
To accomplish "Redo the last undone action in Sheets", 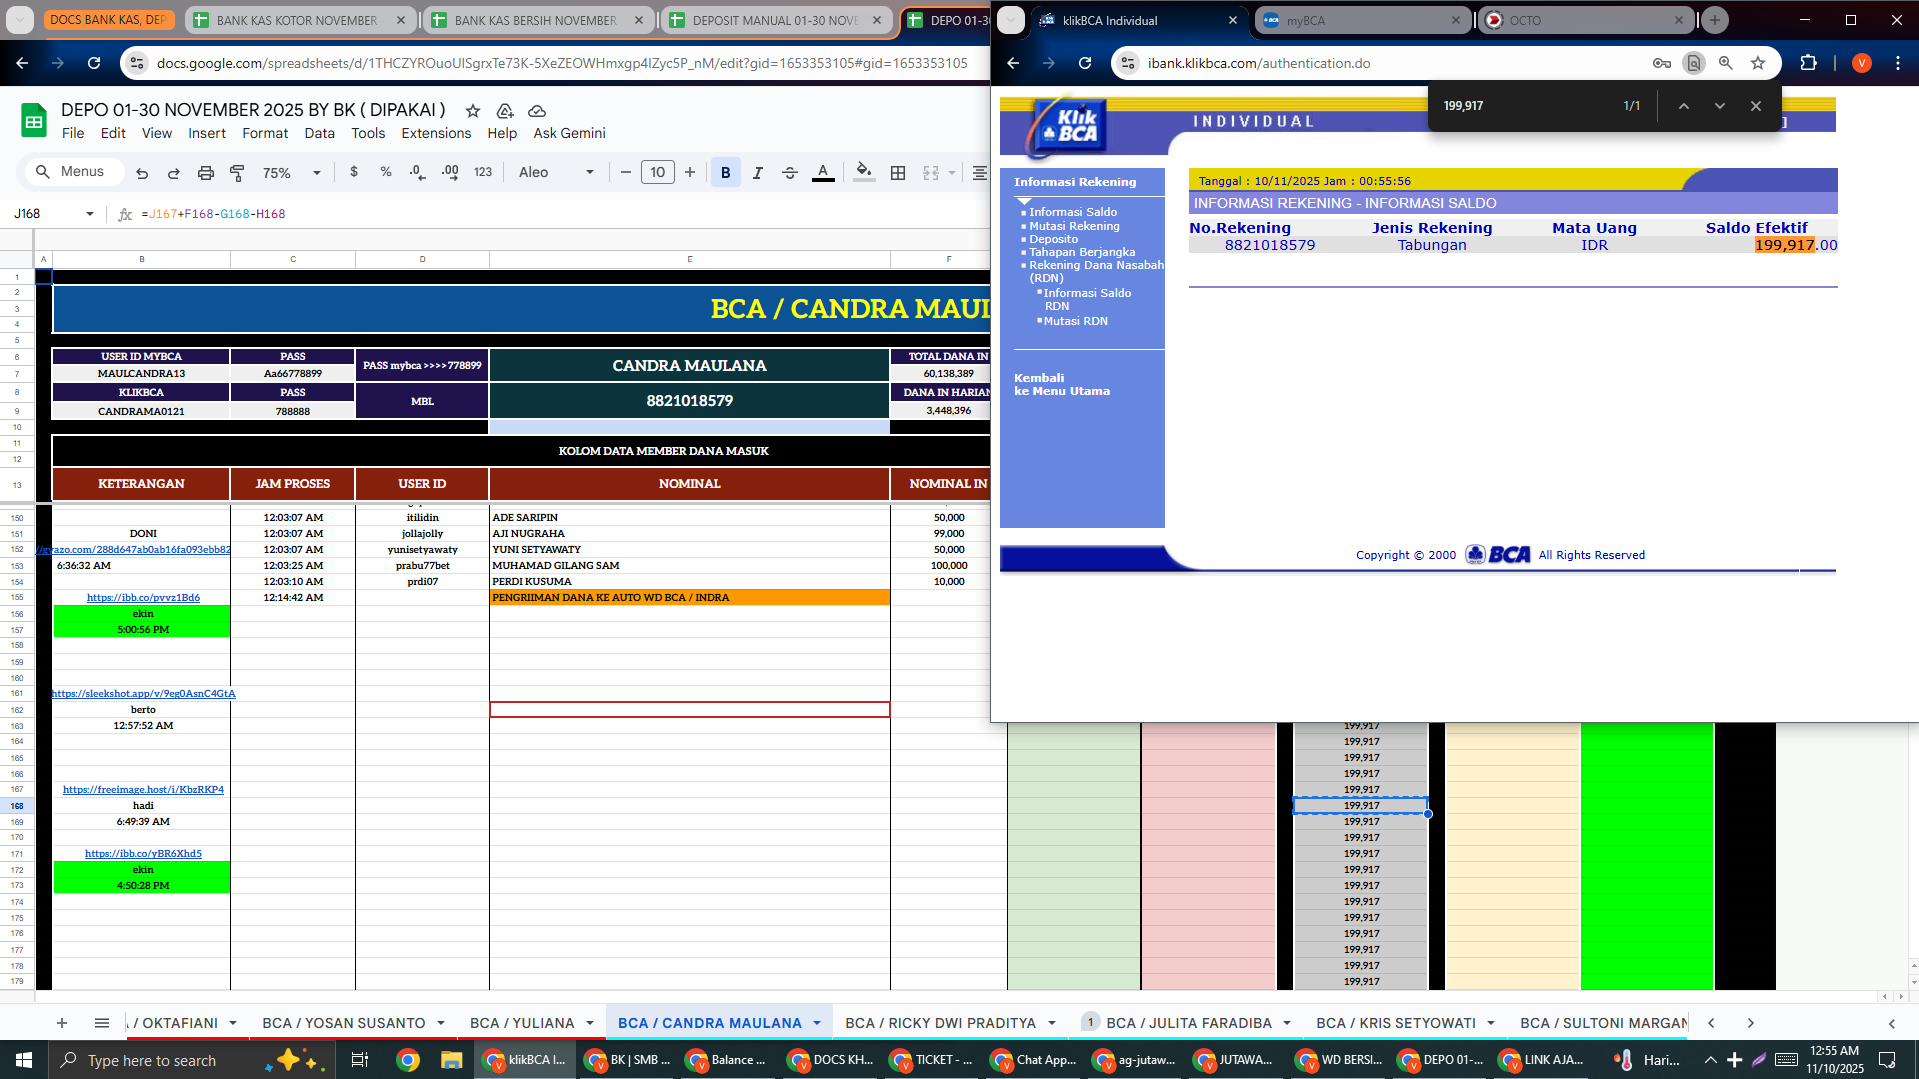I will coord(174,173).
